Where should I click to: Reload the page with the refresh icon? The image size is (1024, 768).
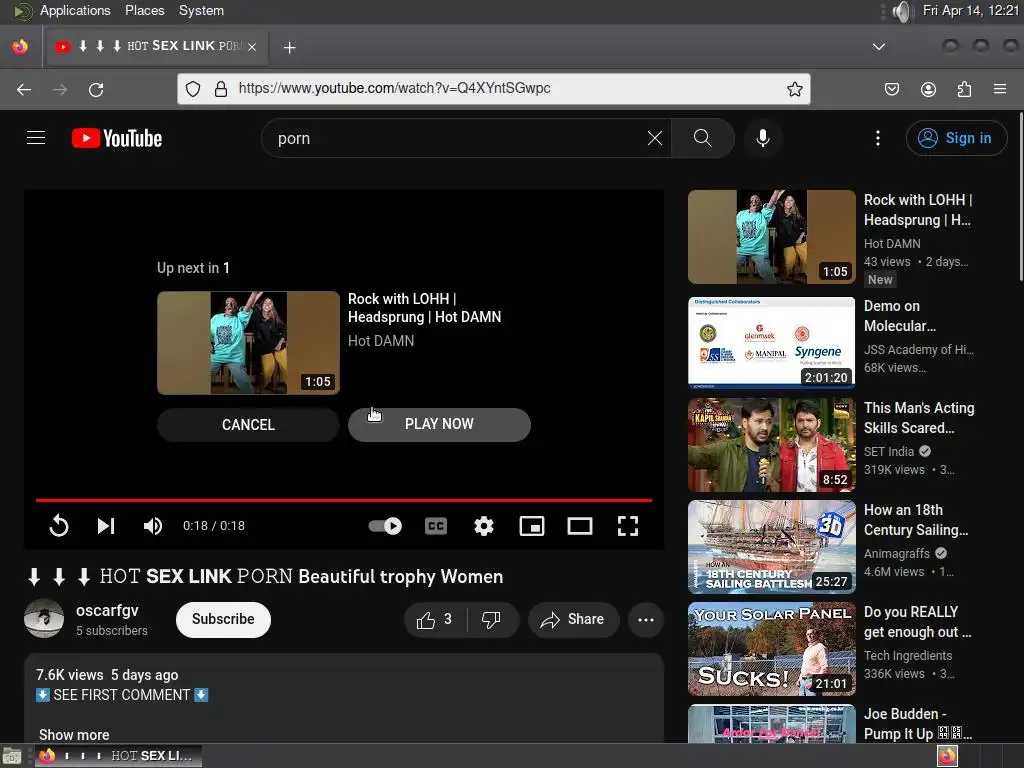point(96,89)
